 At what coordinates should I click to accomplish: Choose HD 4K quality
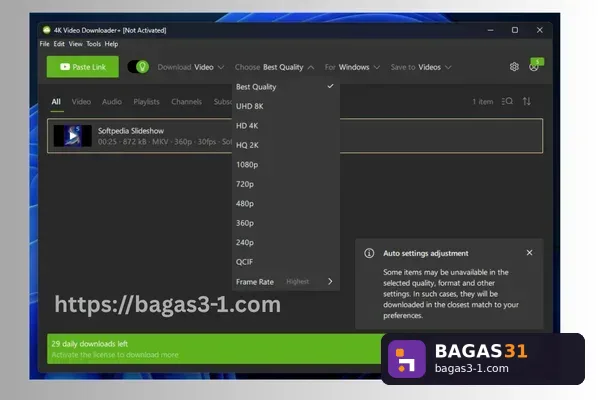click(285, 126)
